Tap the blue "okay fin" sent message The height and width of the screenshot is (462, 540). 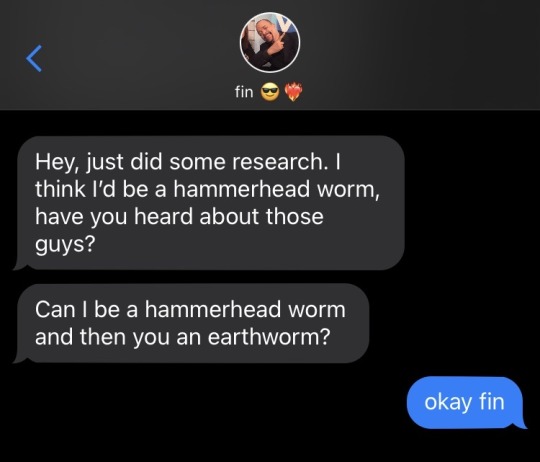coord(467,402)
